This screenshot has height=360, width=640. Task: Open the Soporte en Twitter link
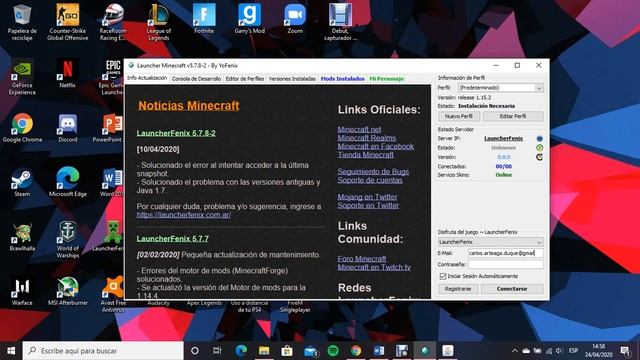click(368, 205)
